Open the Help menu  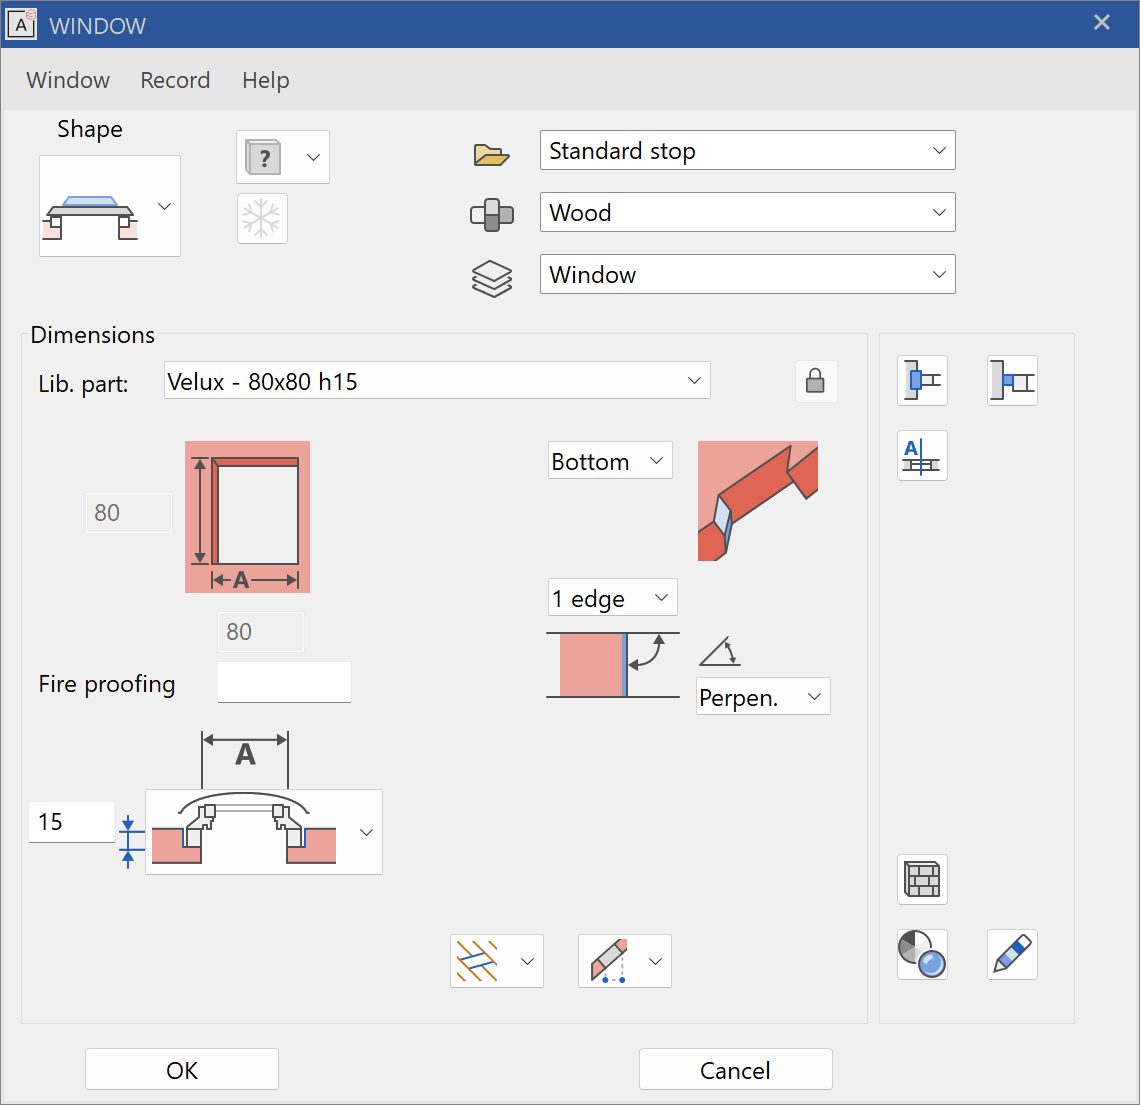point(265,80)
